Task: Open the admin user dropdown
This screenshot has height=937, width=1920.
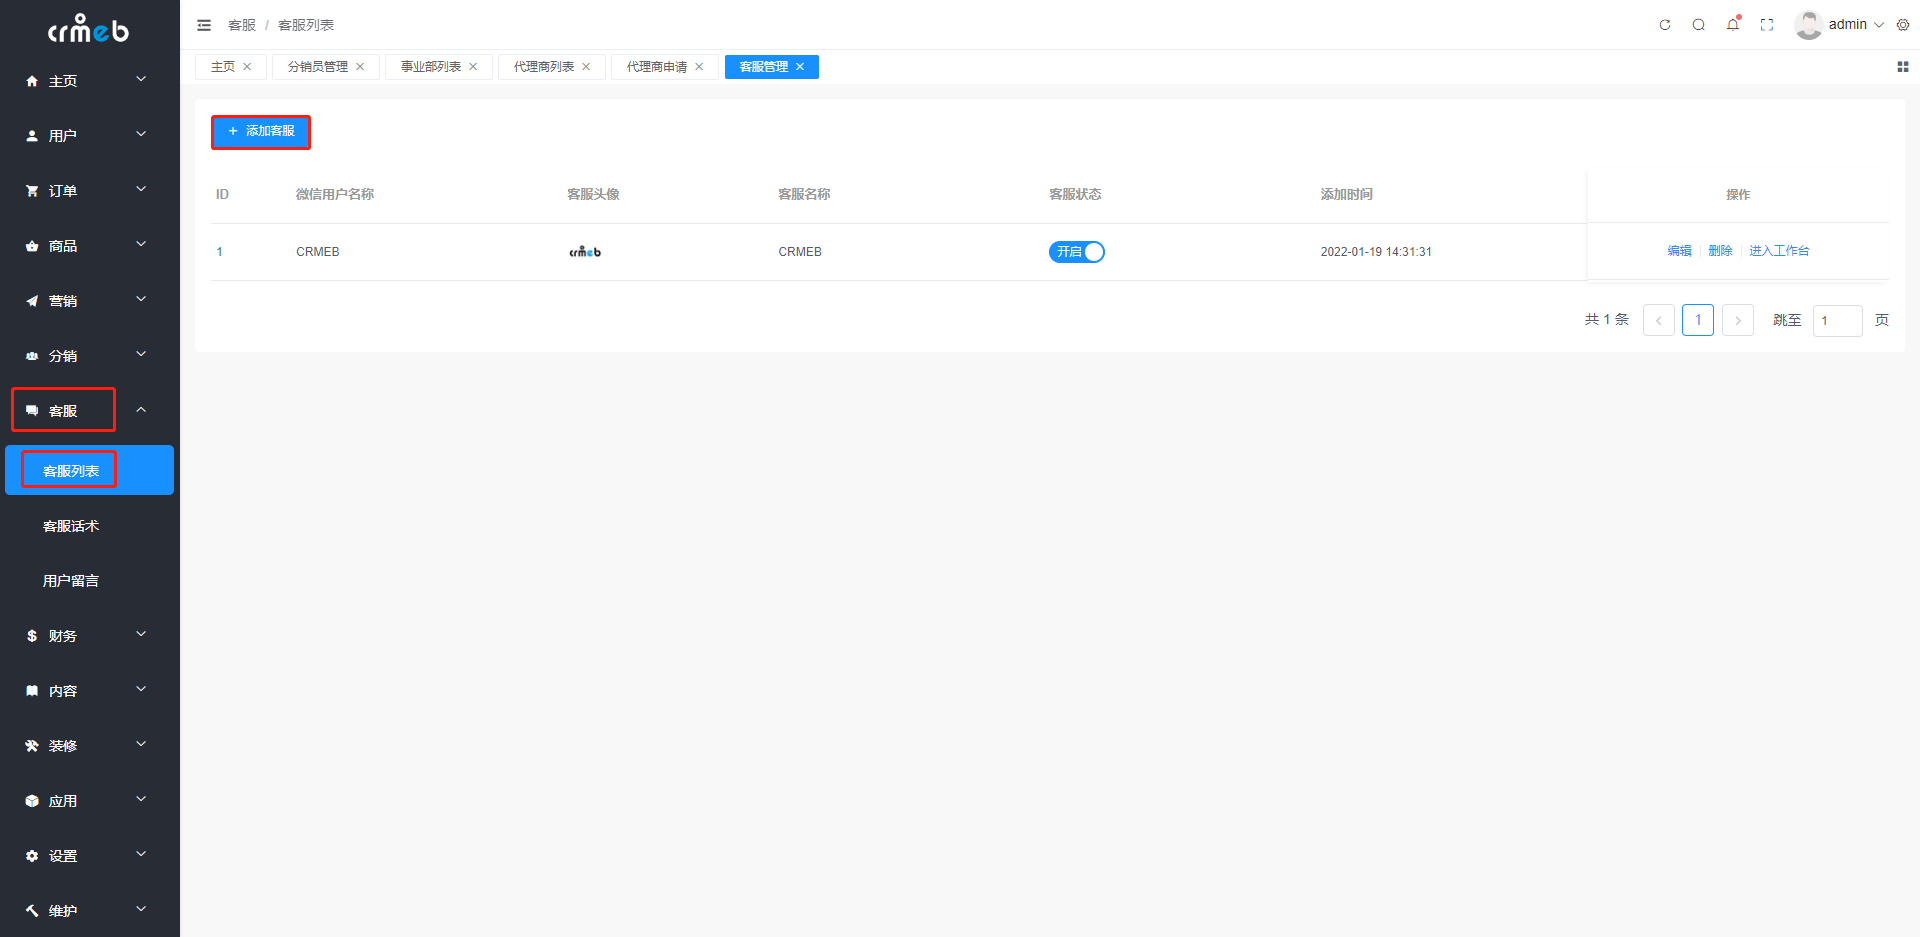Action: point(1856,25)
